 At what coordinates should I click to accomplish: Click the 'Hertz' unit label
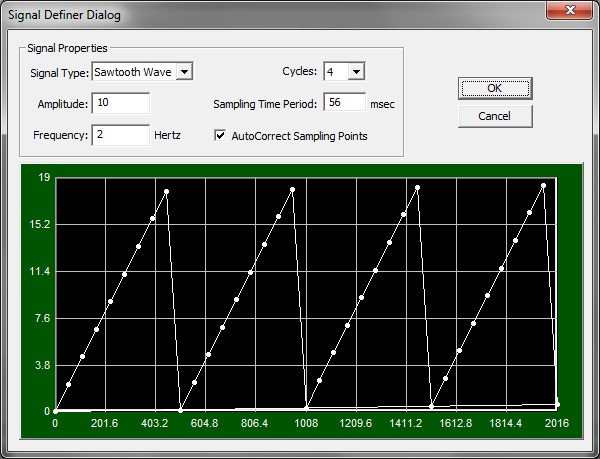click(x=167, y=135)
